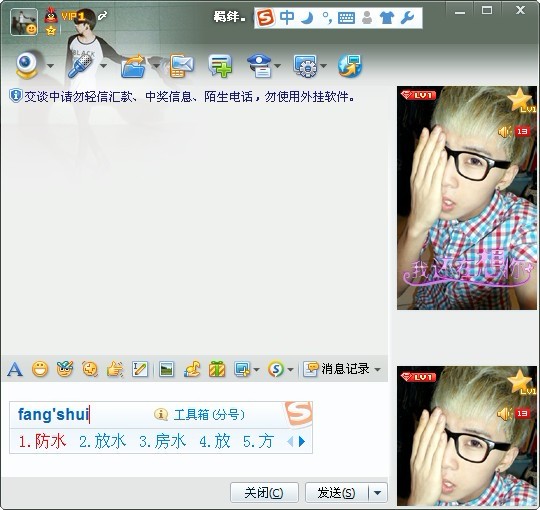
Task: Insert a picture with the image icon
Action: coord(166,370)
